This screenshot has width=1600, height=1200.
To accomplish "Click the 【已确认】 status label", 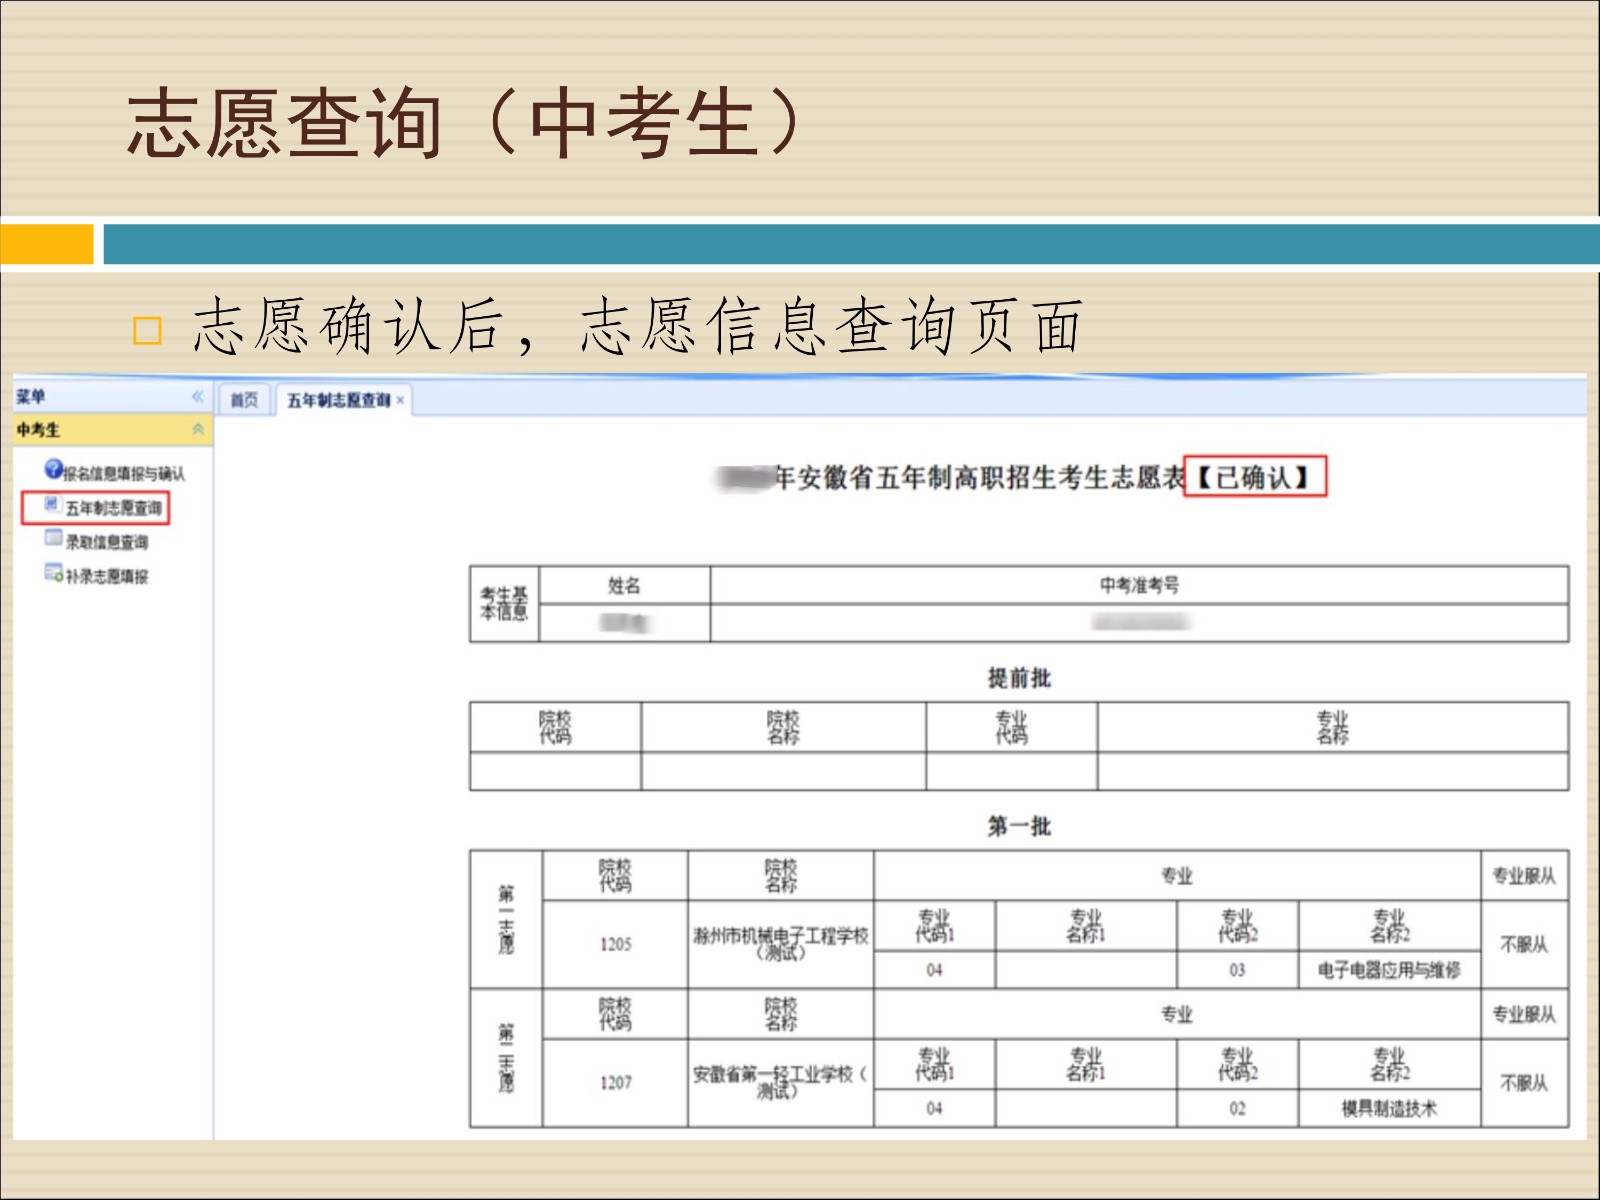I will tap(1254, 477).
